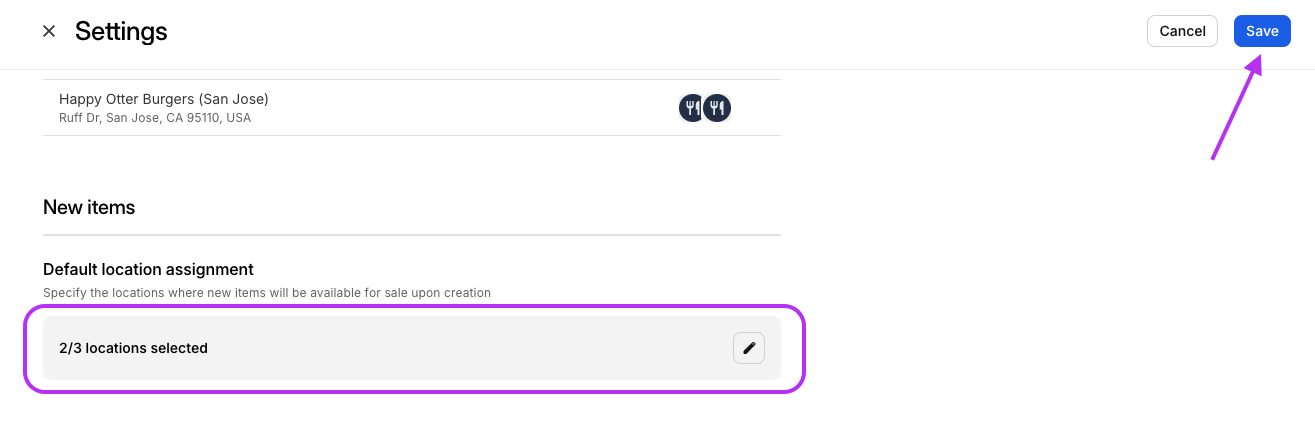The height and width of the screenshot is (436, 1315).
Task: Click the New items section heading
Action: [89, 207]
